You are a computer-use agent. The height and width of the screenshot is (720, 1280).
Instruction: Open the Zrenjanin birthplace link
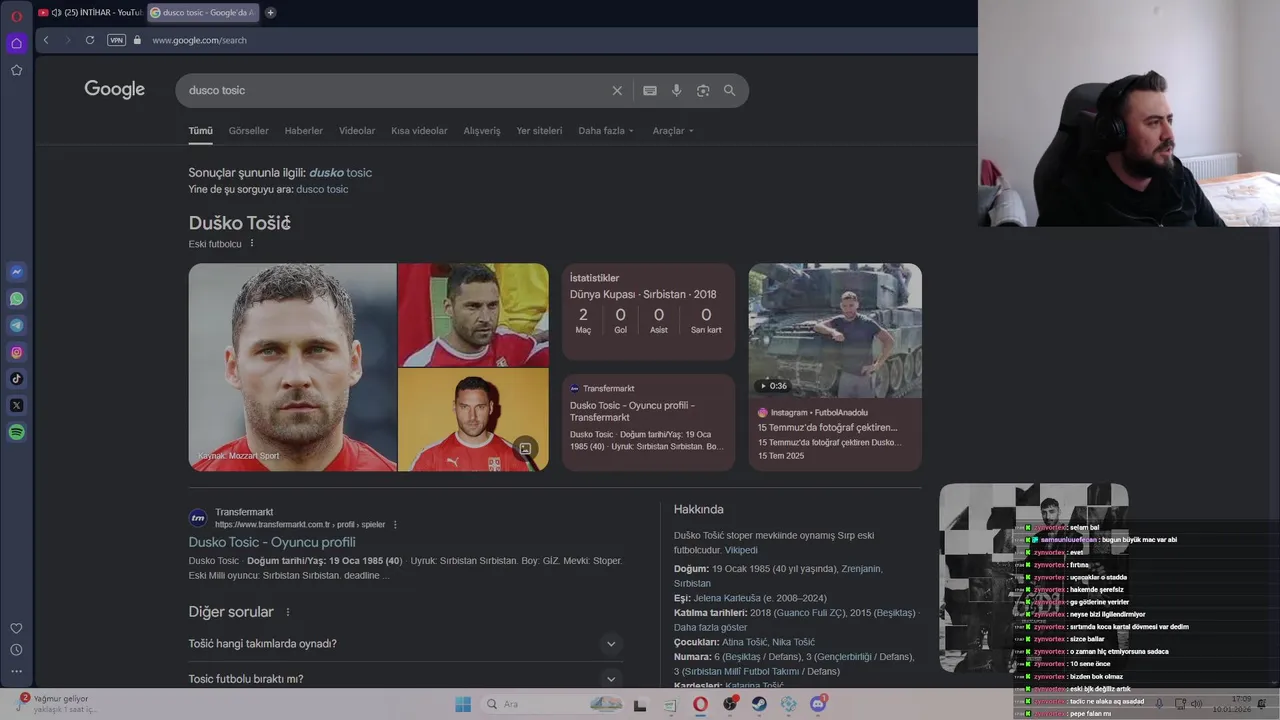pos(862,569)
